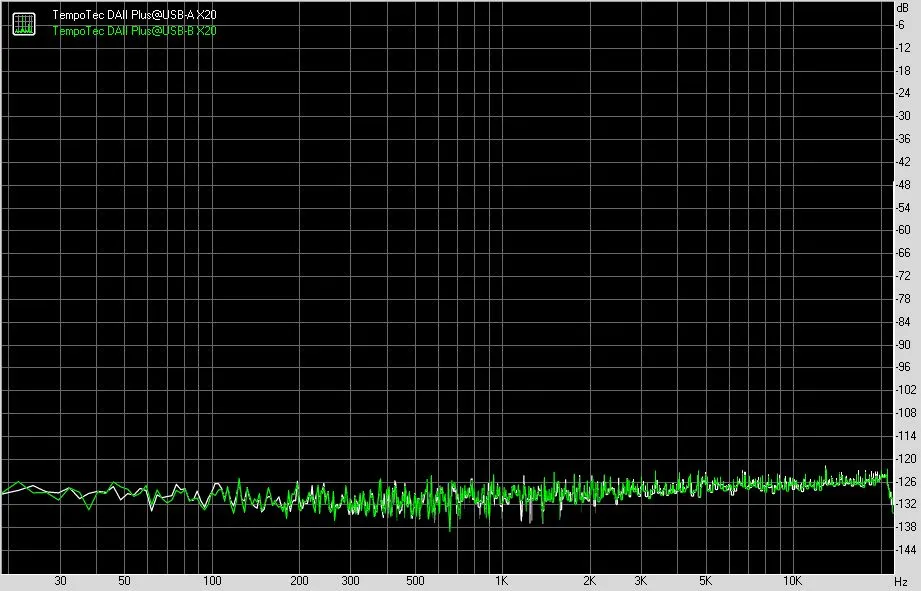Click the 2K frequency axis label
The image size is (921, 591).
pos(589,581)
